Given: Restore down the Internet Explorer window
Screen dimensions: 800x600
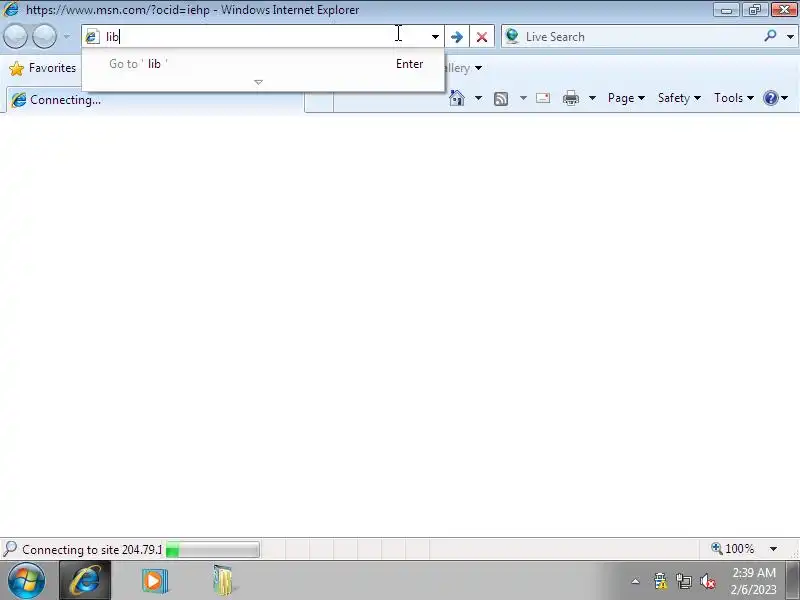Looking at the screenshot, I should click(755, 10).
